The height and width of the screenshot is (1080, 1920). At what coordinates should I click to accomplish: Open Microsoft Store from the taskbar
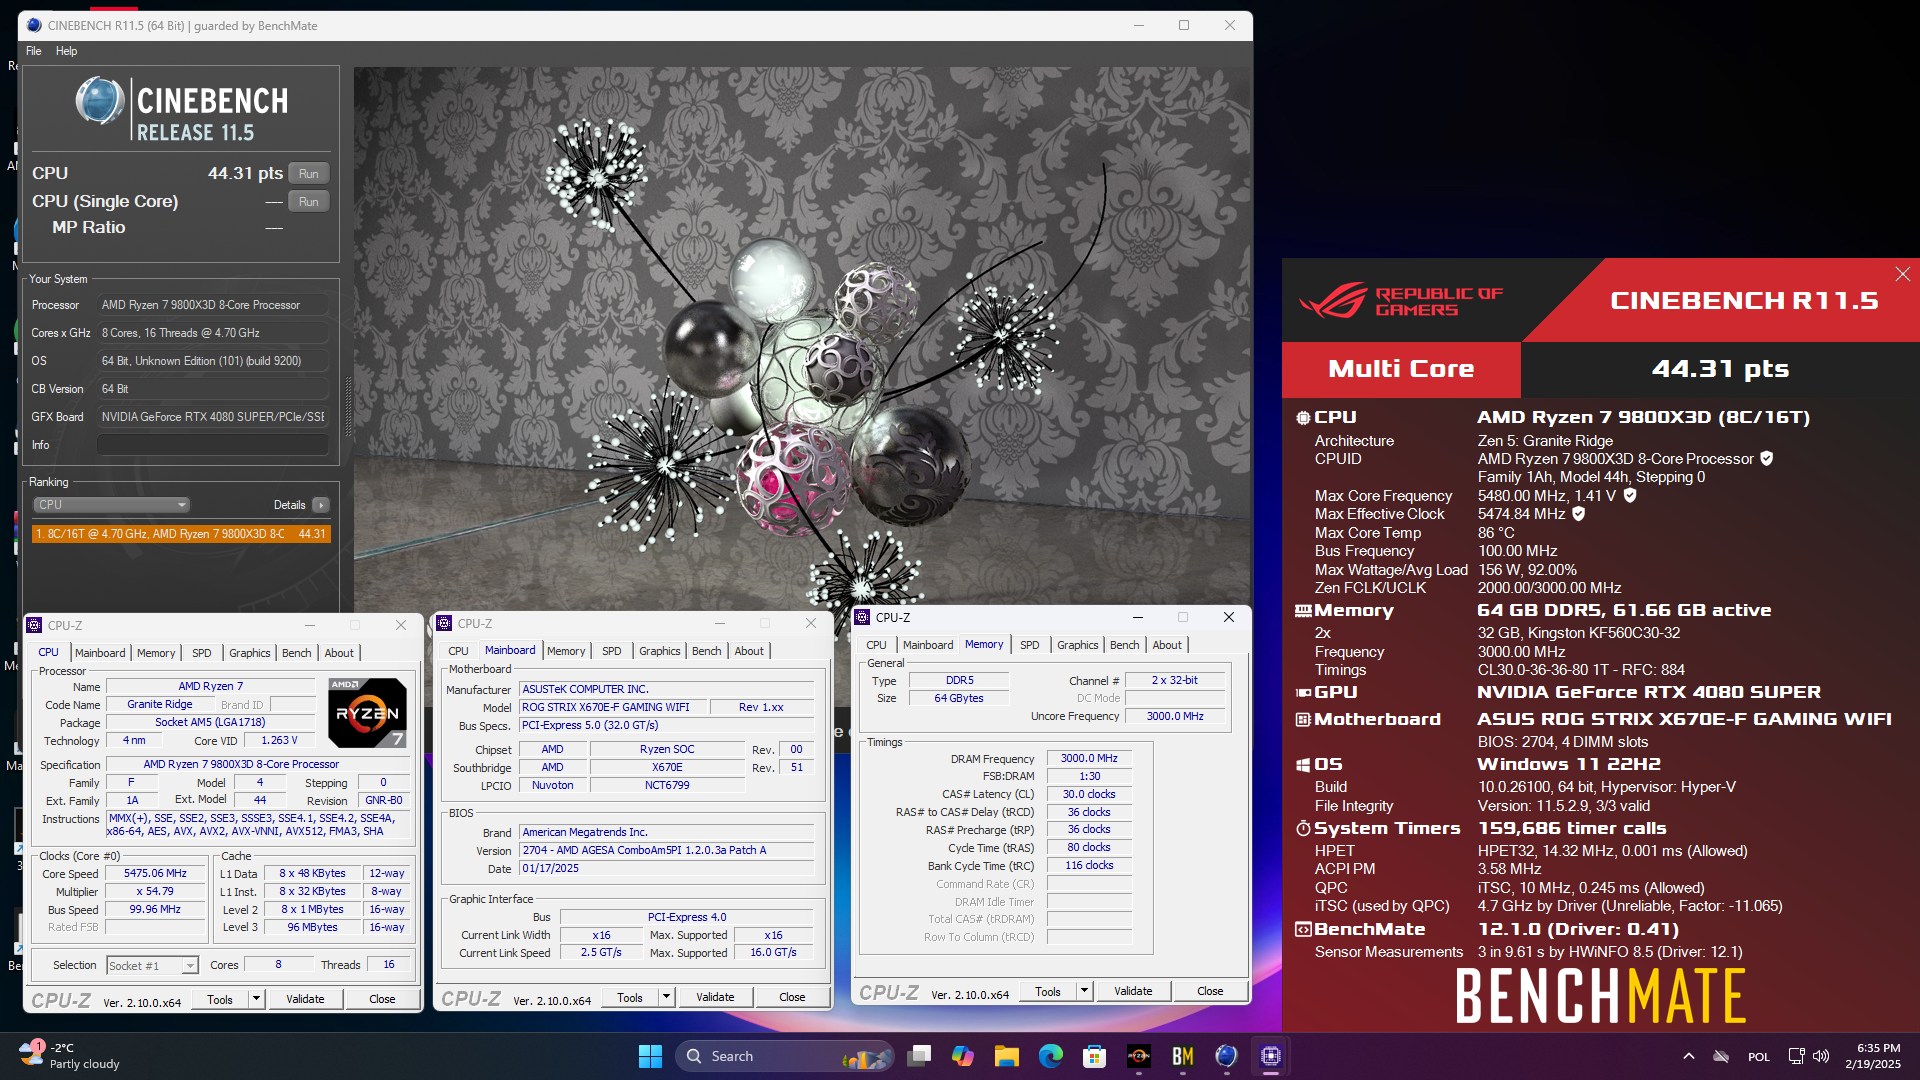pos(1095,1056)
